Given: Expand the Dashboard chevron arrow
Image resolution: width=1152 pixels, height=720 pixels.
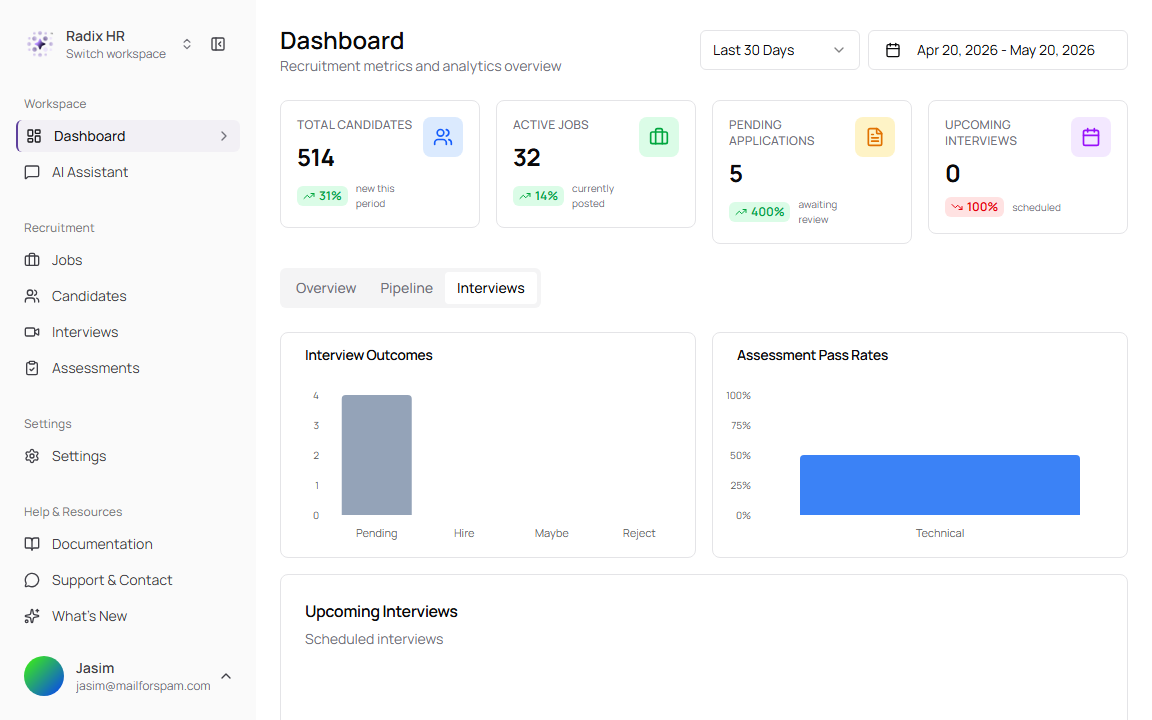Looking at the screenshot, I should pos(223,136).
